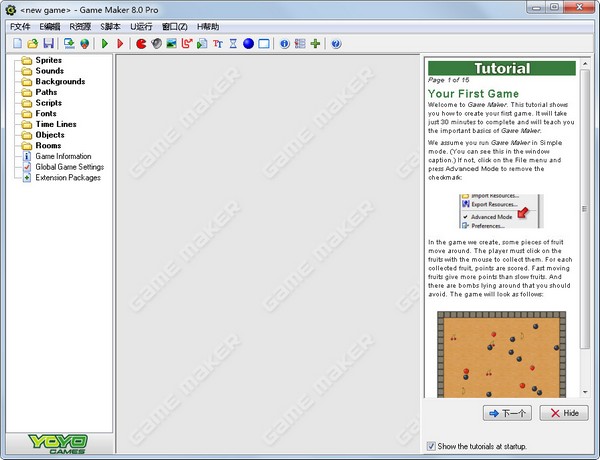Select the Objects resource folder
This screenshot has width=600, height=460.
pyautogui.click(x=50, y=135)
